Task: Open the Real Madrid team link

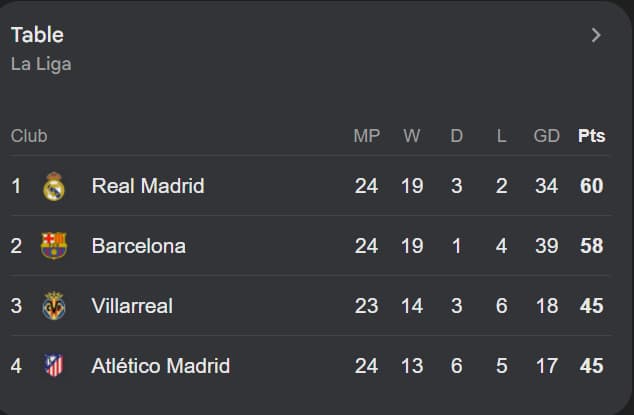Action: click(x=147, y=186)
